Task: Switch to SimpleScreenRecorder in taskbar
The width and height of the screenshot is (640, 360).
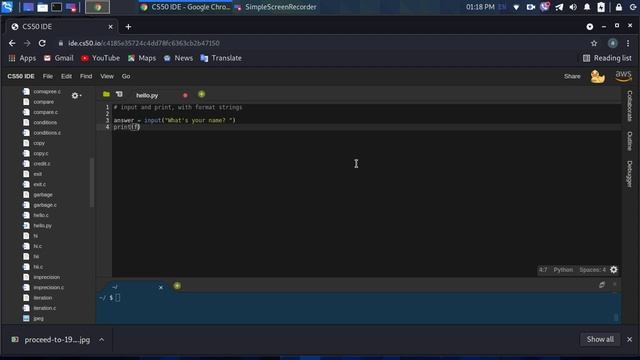Action: pos(276,7)
